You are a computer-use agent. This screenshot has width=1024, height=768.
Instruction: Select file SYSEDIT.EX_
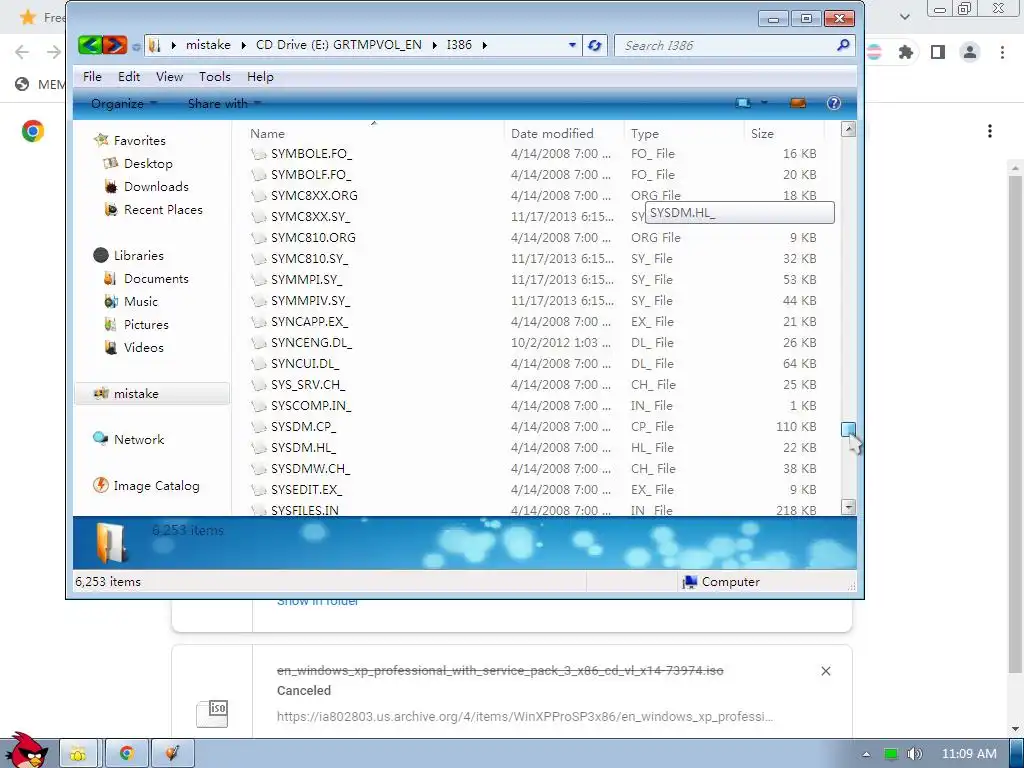point(306,489)
